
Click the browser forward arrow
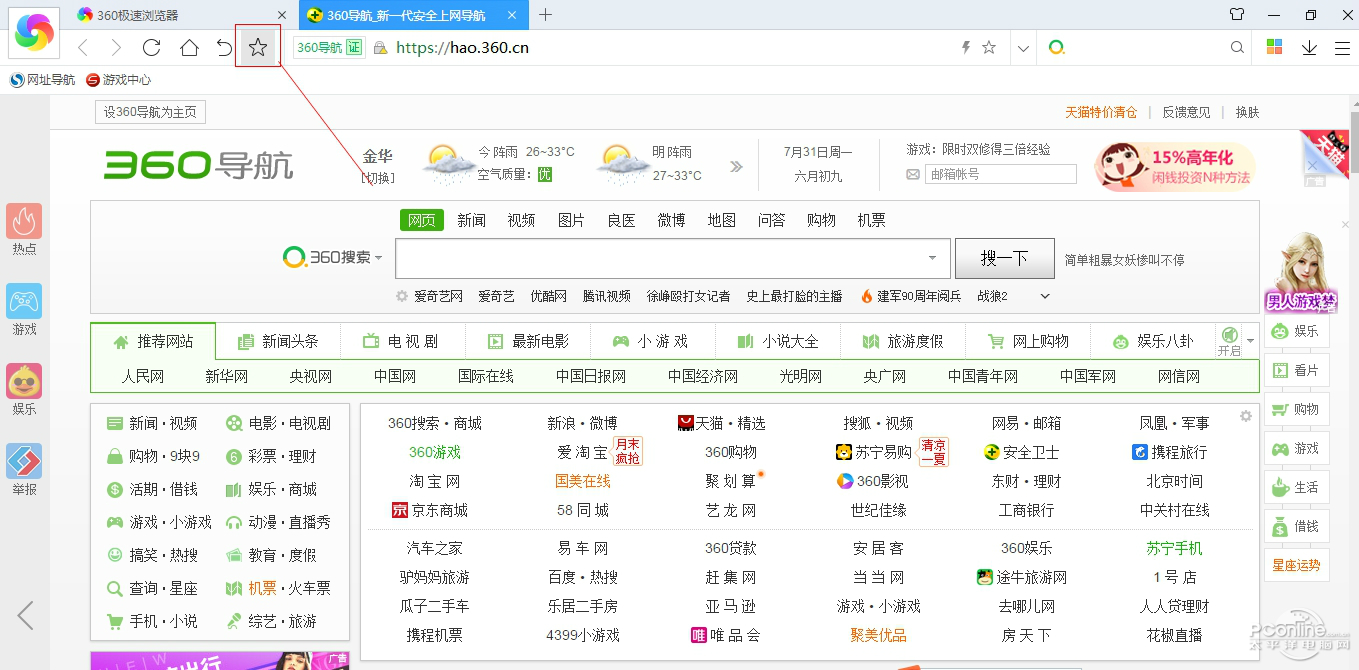[116, 48]
